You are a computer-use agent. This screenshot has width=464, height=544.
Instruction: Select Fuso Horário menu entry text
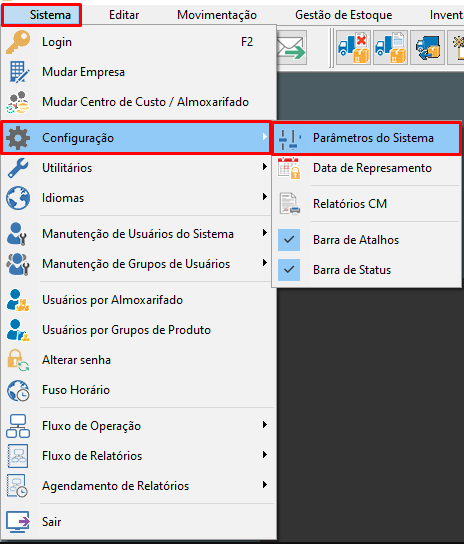(x=76, y=390)
